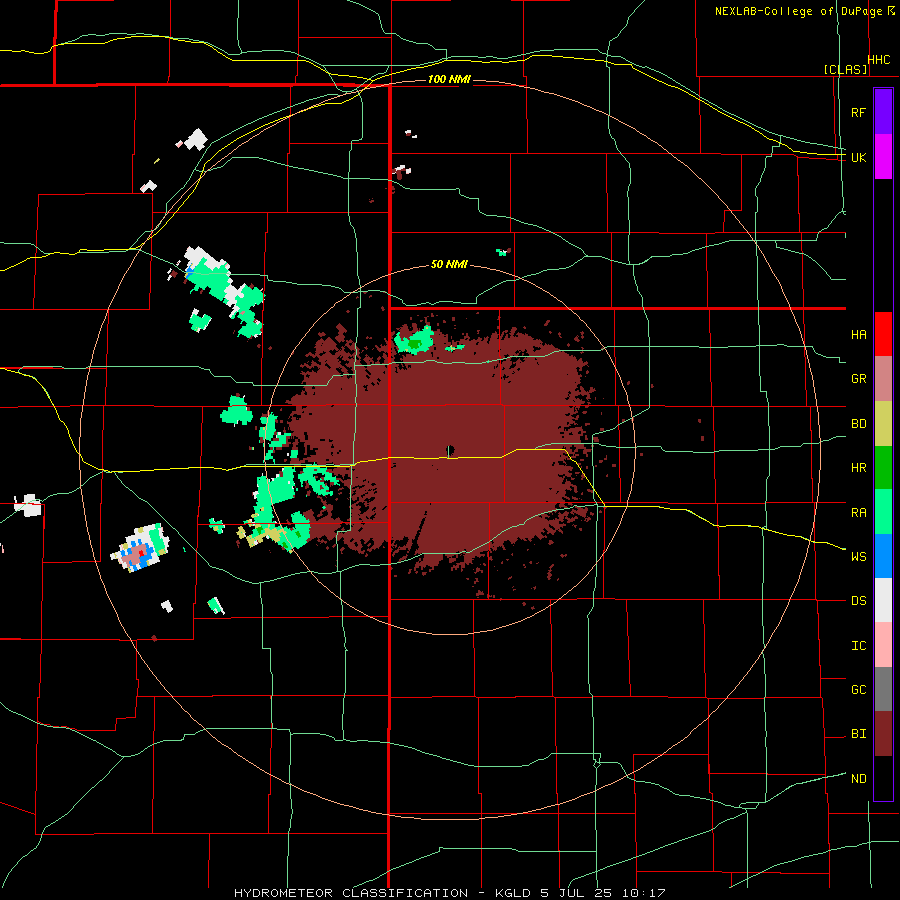Click the blue WS wet snow swatch
900x900 pixels.
tap(883, 556)
